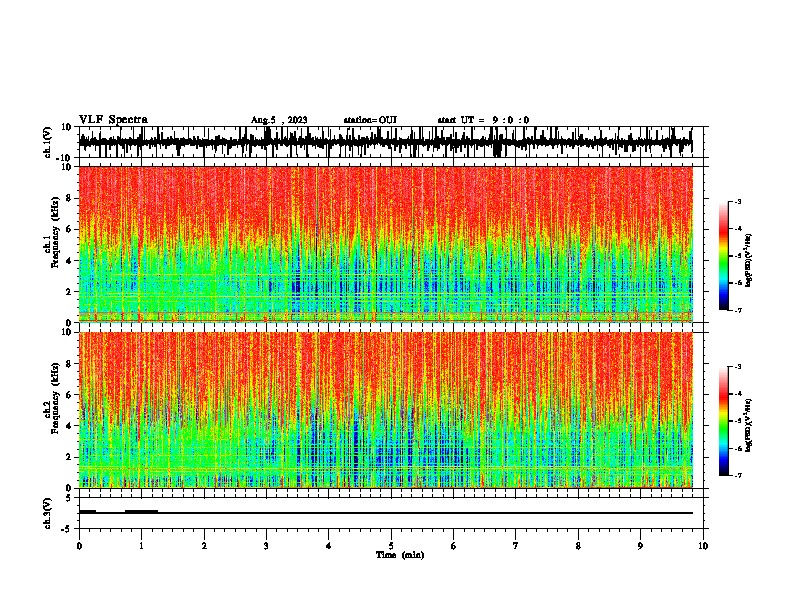Click the 'VLF Spectra' plot title
Screen dimensions: 792x612
click(113, 120)
